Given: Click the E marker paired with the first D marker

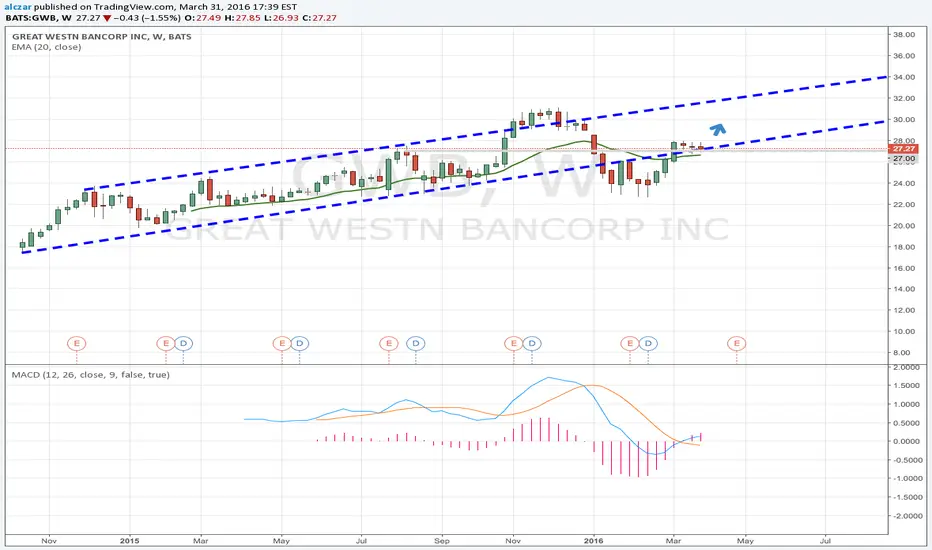Looking at the screenshot, I should [x=165, y=343].
